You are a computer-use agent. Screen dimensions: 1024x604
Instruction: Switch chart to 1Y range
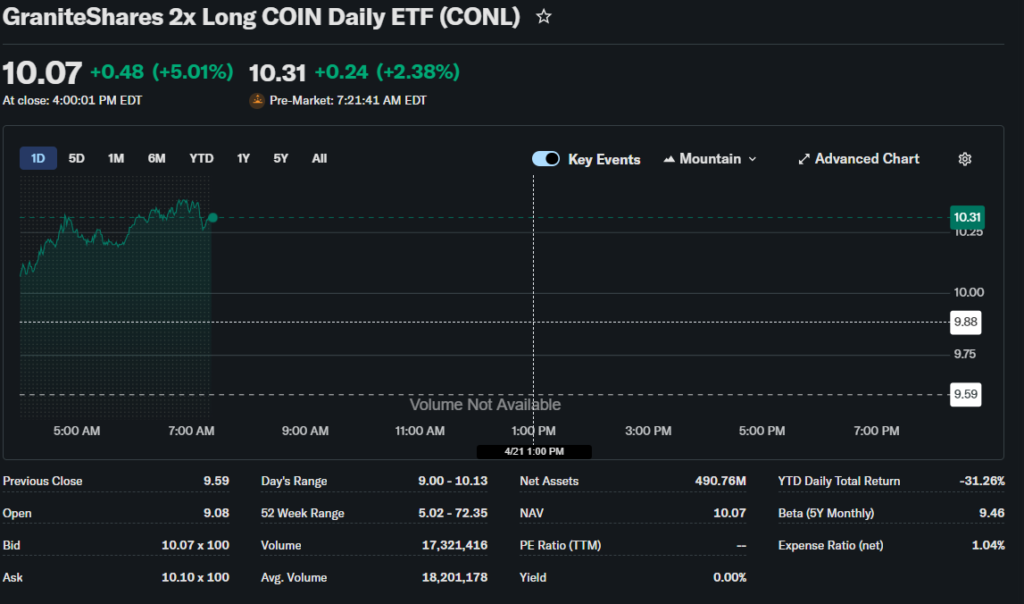tap(243, 158)
